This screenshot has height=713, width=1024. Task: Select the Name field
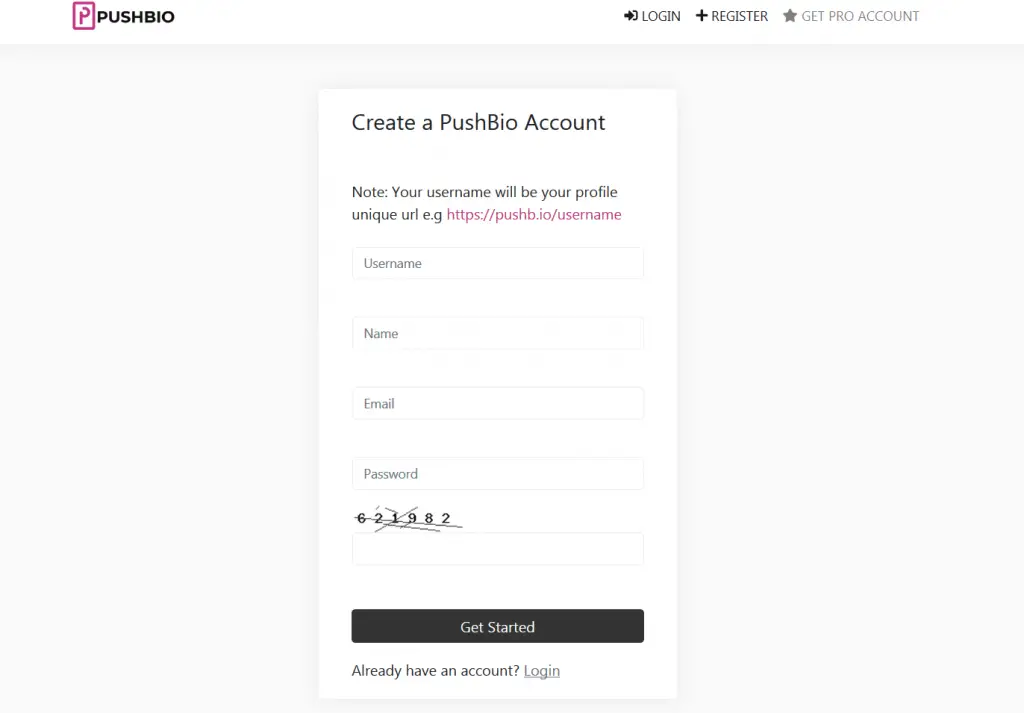497,333
